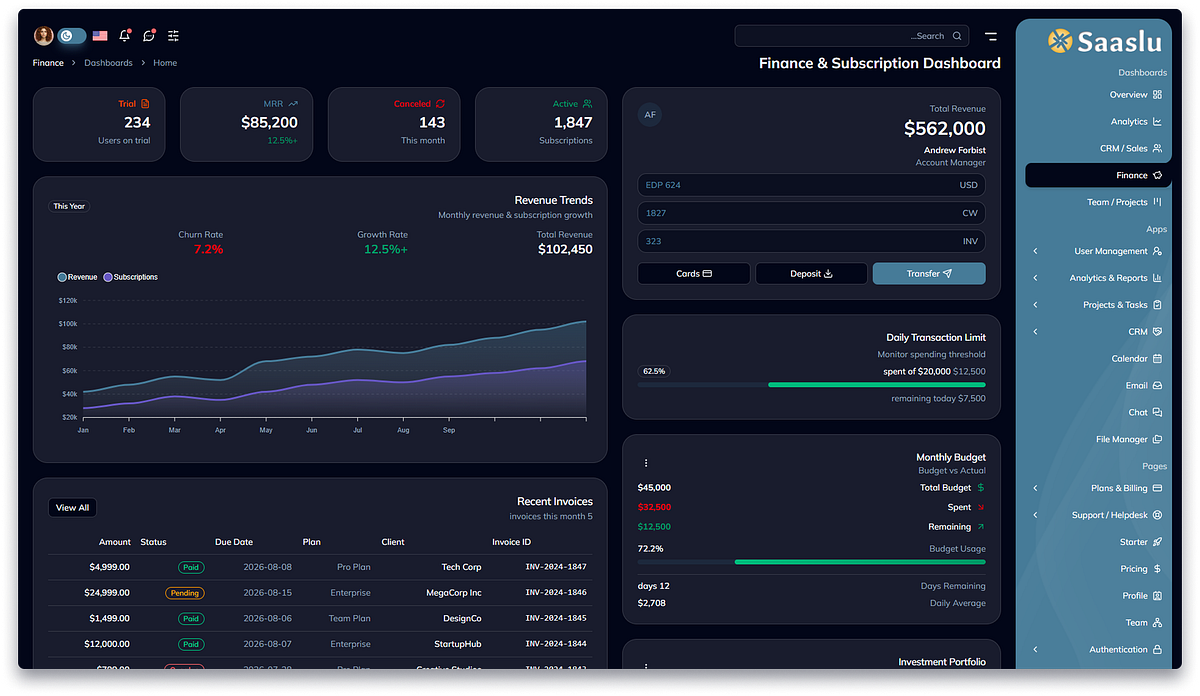Toggle the sidebar hamburger menu
This screenshot has width=1200, height=696.
pos(991,36)
